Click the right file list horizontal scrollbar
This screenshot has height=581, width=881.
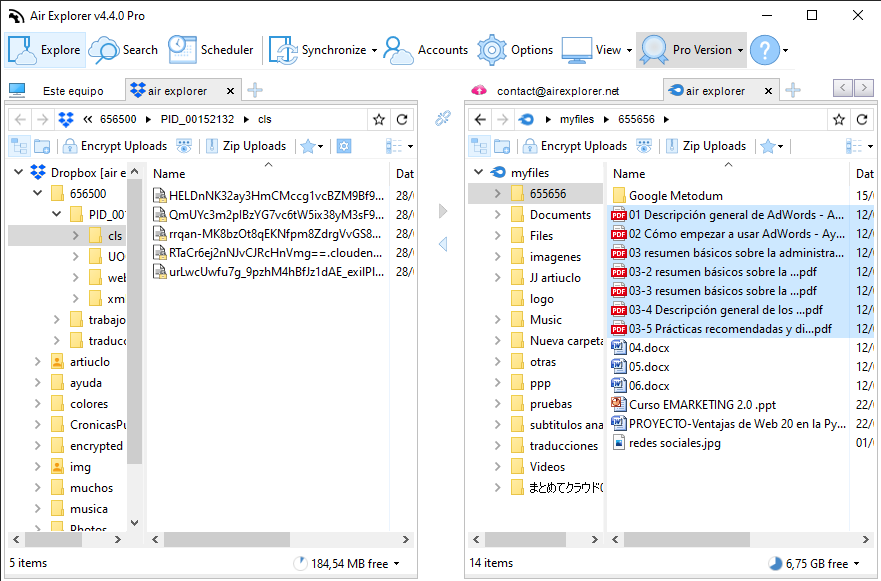point(687,540)
